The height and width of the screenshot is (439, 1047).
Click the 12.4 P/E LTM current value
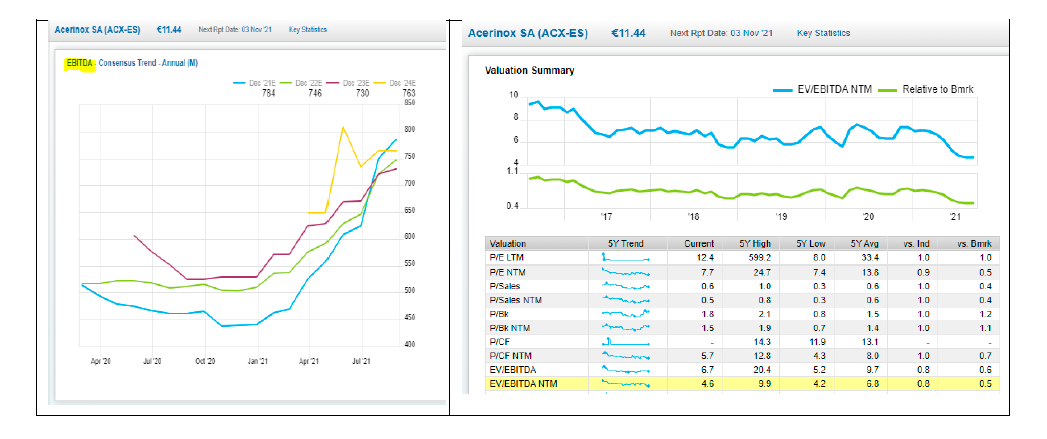(x=705, y=257)
